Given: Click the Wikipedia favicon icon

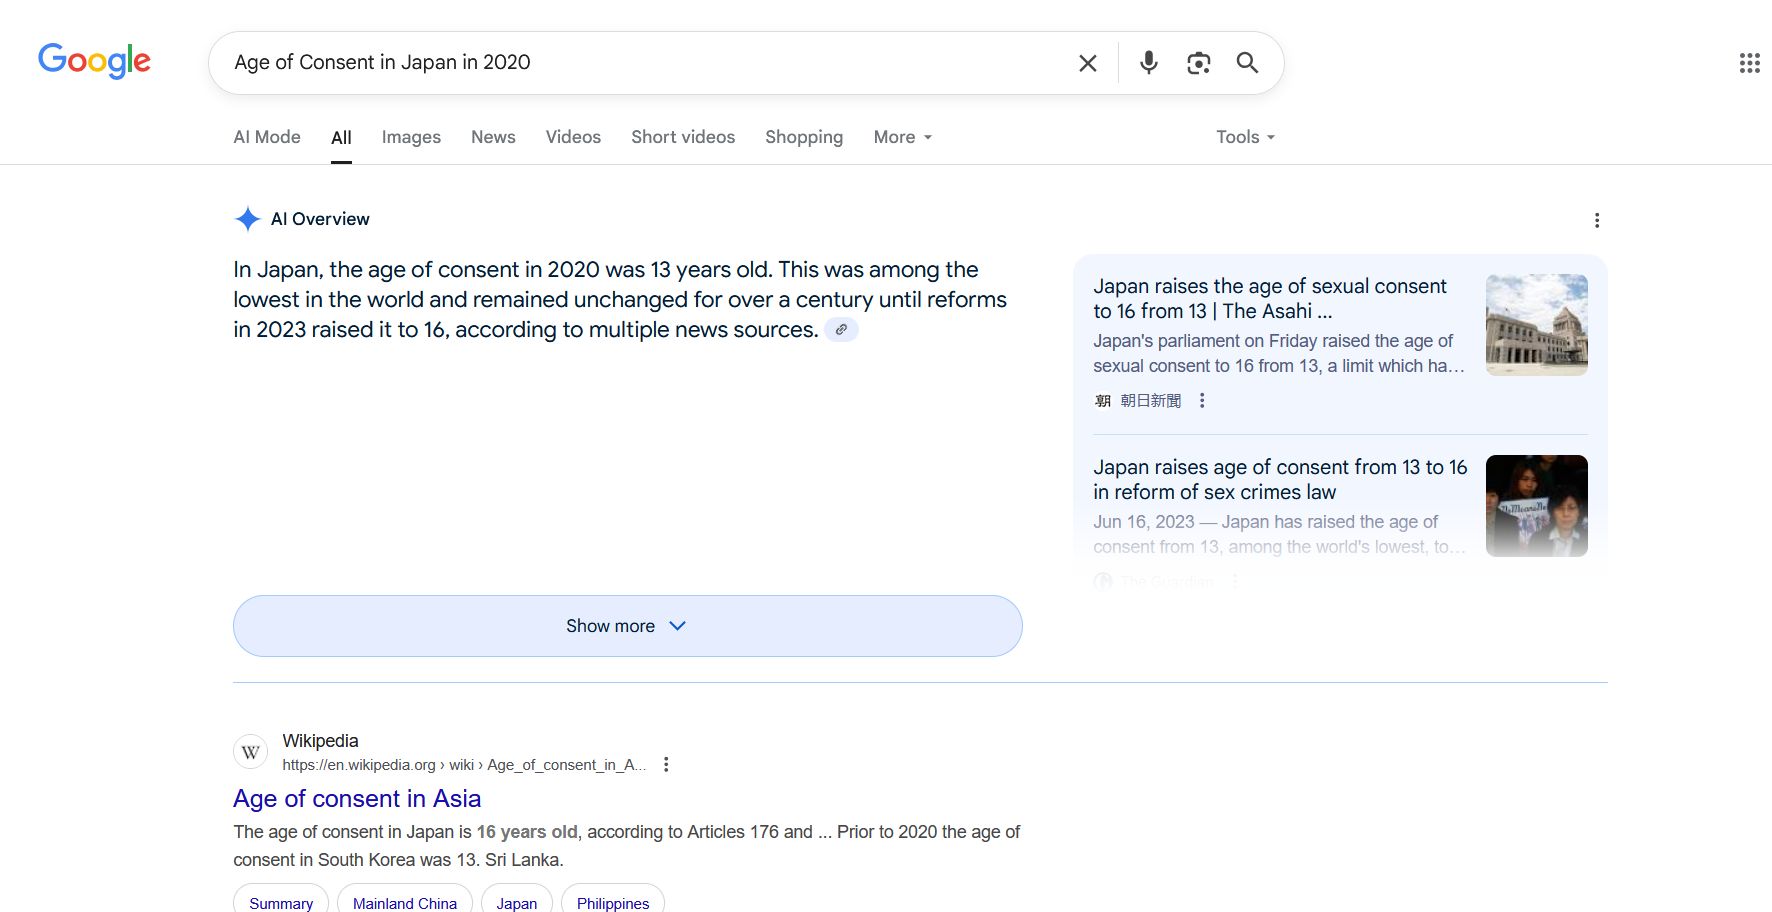Looking at the screenshot, I should click(251, 752).
